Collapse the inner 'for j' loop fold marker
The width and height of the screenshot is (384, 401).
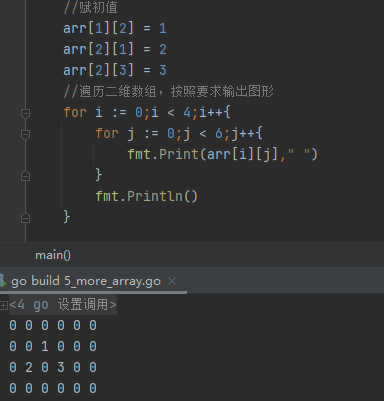point(25,135)
